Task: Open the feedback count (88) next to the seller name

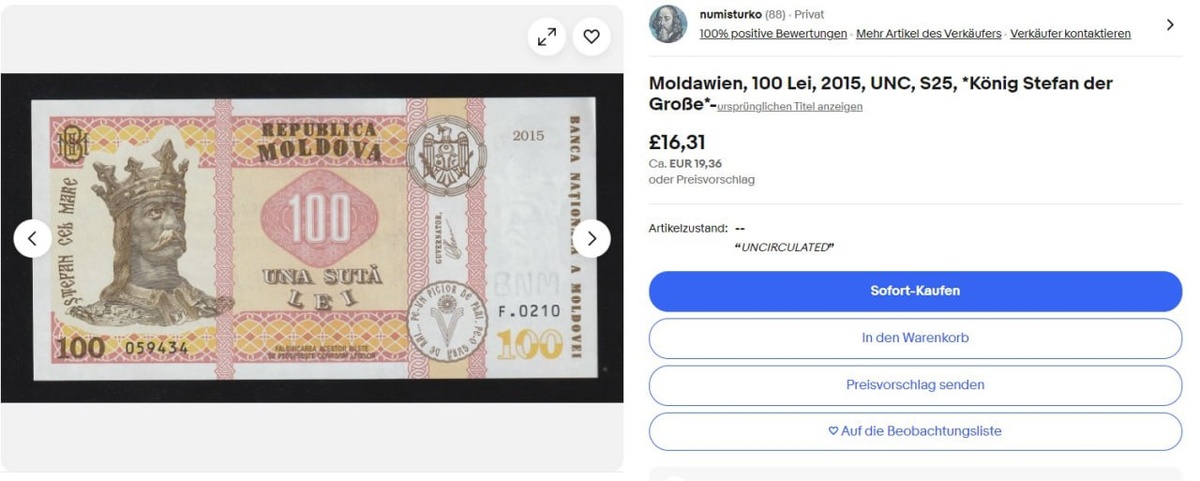Action: pos(775,15)
